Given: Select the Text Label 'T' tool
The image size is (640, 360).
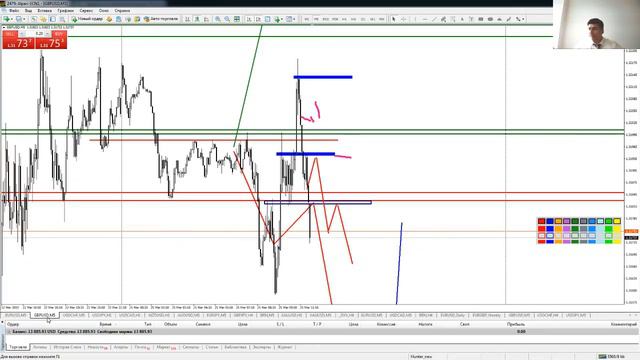Looking at the screenshot, I should [x=471, y=19].
